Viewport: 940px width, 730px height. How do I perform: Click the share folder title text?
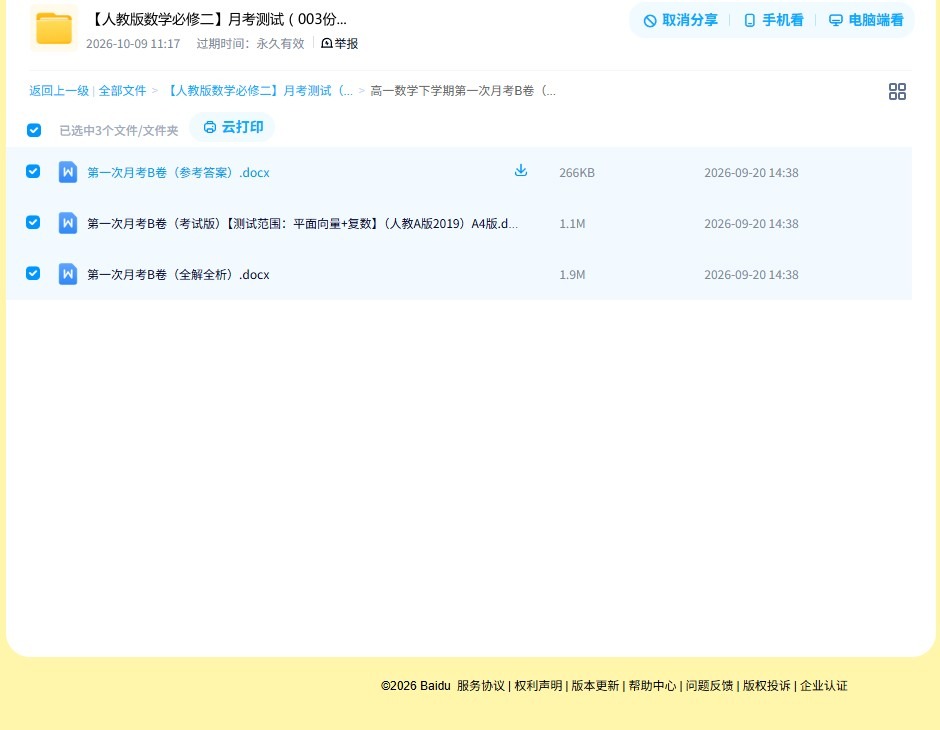point(218,19)
